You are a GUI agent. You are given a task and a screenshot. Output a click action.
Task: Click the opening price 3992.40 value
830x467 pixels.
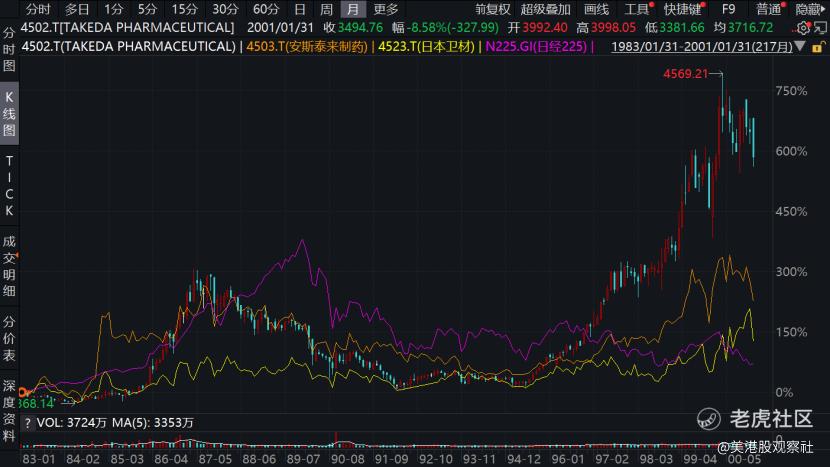pyautogui.click(x=545, y=28)
